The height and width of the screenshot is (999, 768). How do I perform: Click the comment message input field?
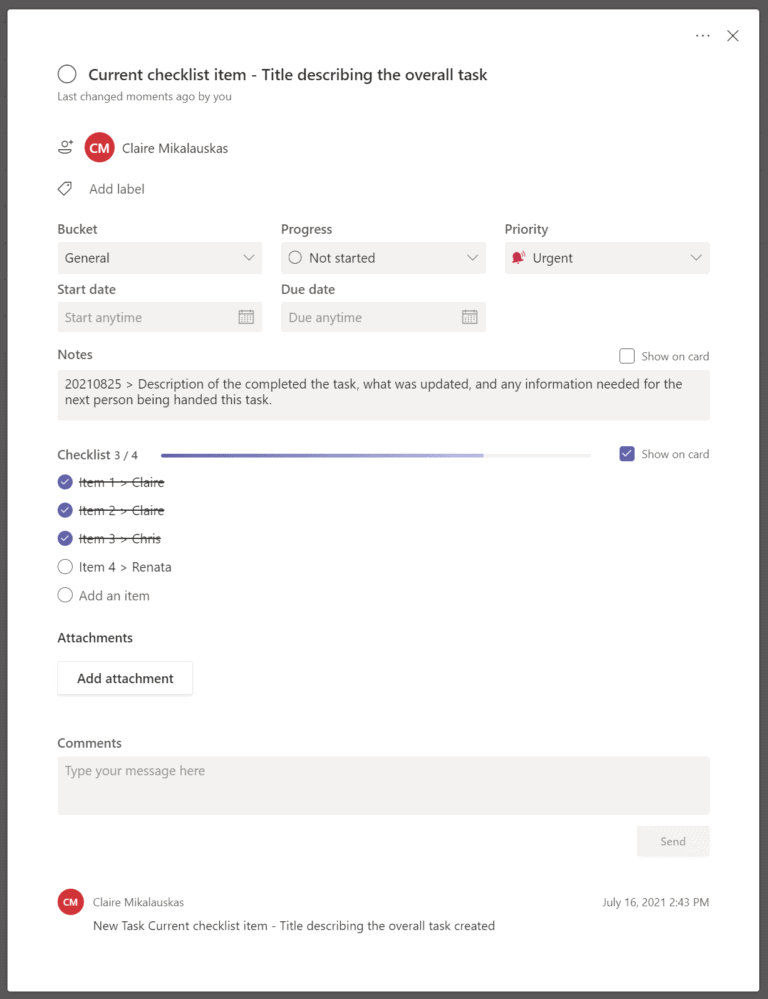click(x=383, y=785)
